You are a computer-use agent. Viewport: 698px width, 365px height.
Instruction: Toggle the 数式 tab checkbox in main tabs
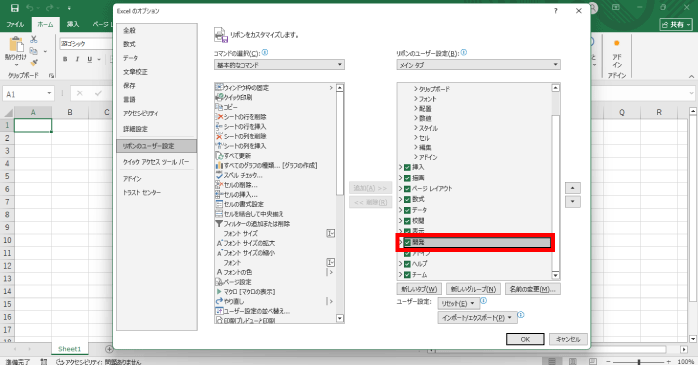coord(407,199)
